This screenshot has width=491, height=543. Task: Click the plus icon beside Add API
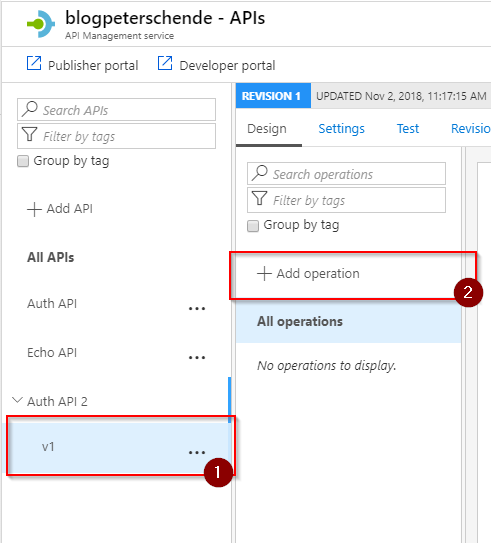34,210
